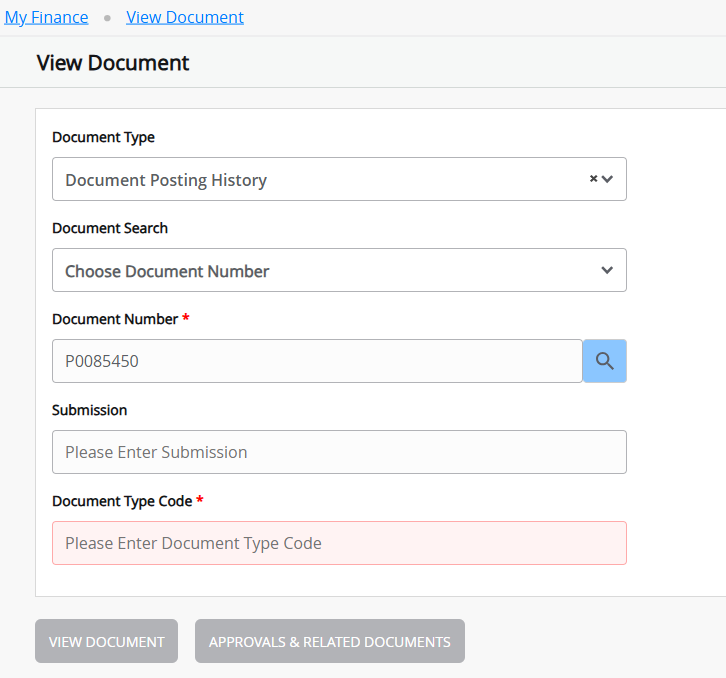Focus the Please Enter Submission field
Screen dimensions: 726x678
pos(339,452)
